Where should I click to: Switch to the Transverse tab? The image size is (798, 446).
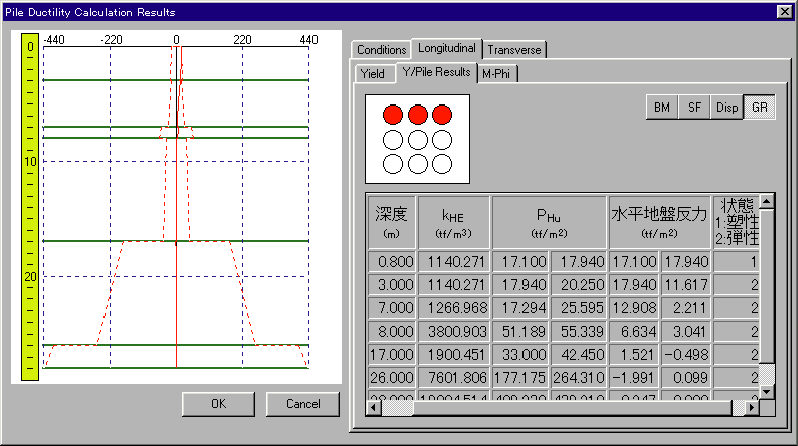pyautogui.click(x=514, y=50)
